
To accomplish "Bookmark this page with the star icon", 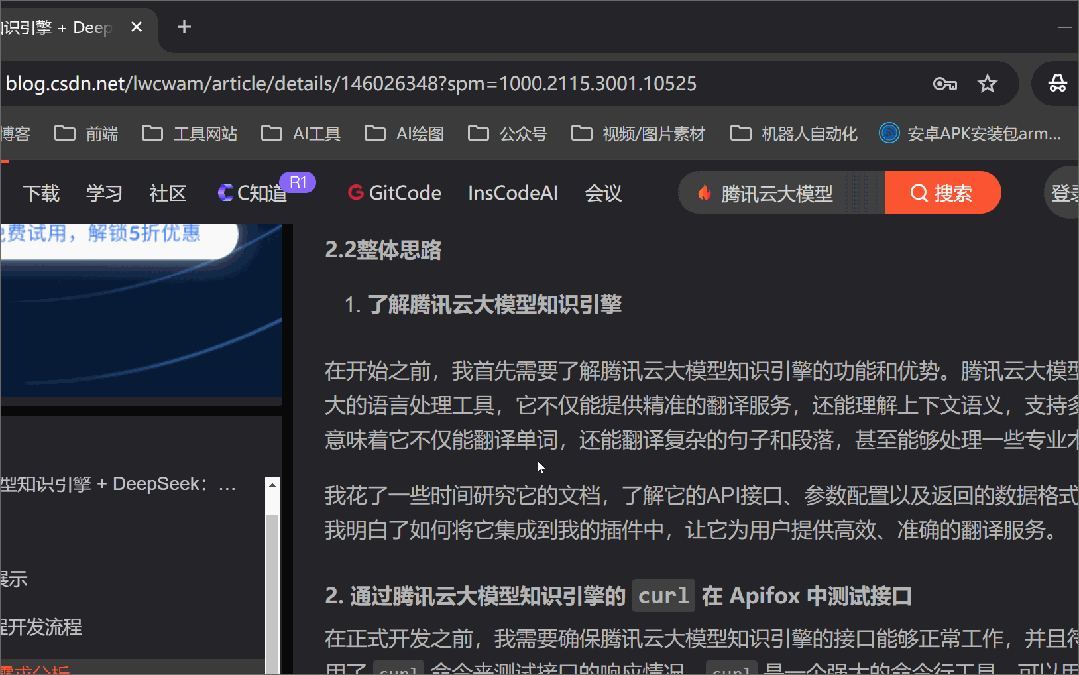I will [987, 84].
